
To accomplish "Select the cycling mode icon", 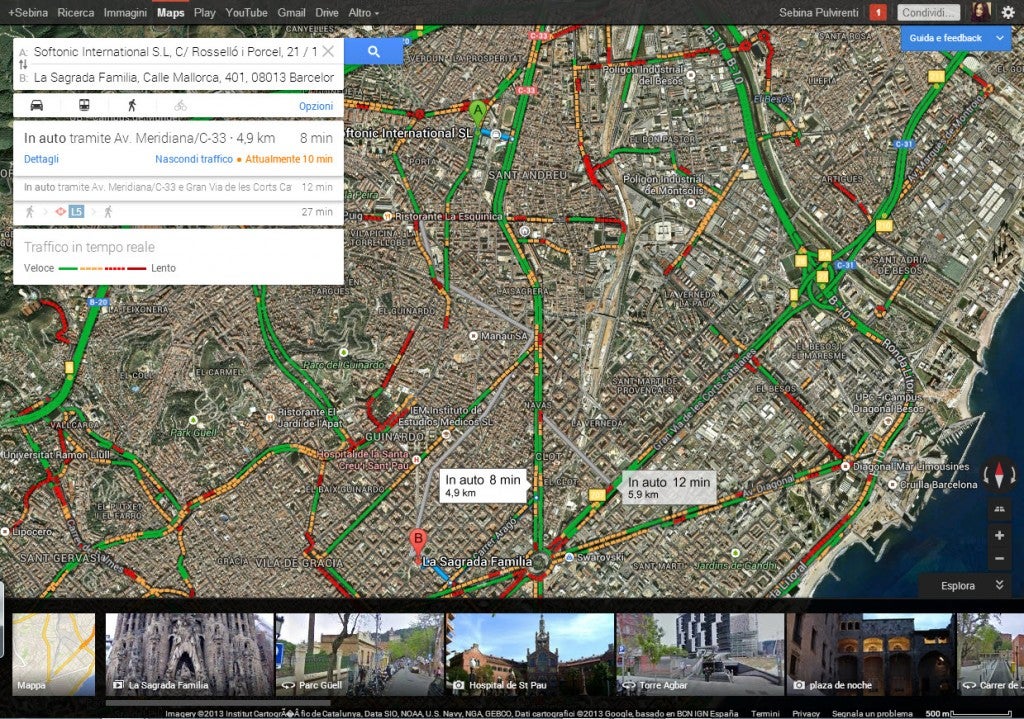I will tap(180, 105).
